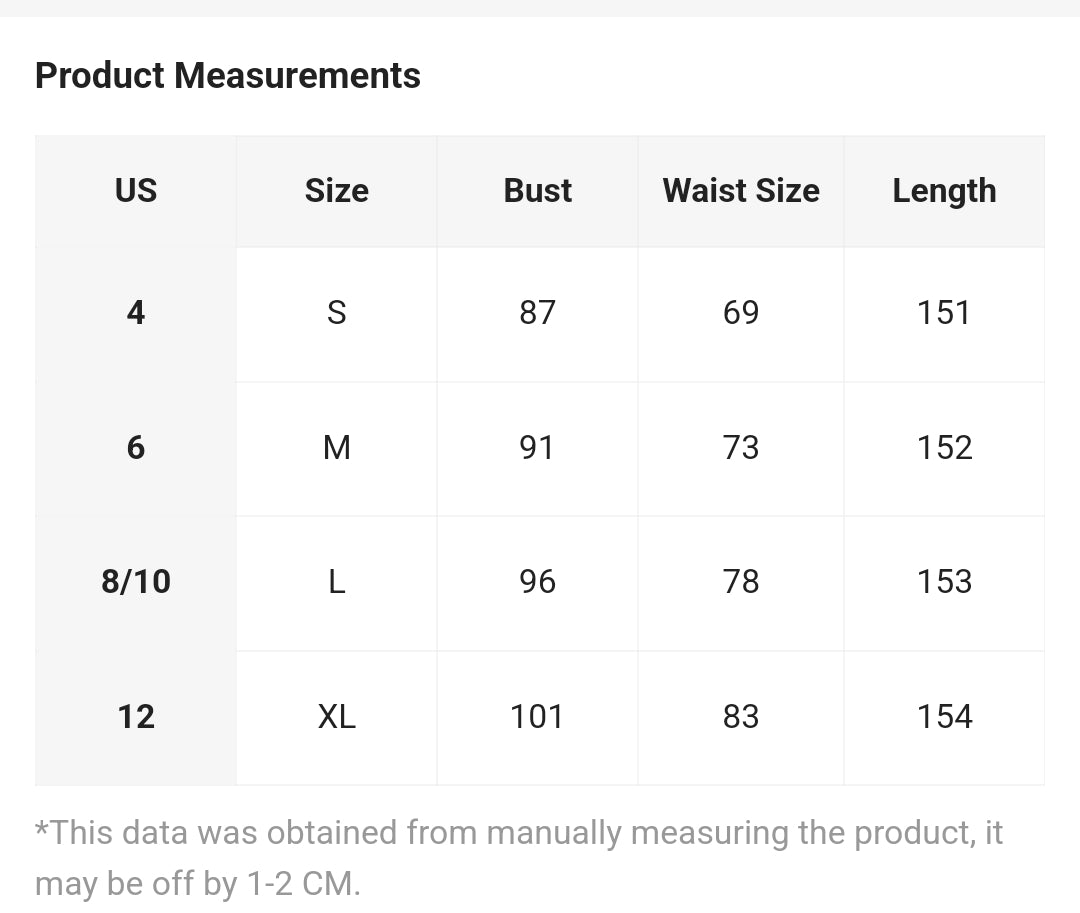Click the waist value 73
1080x913 pixels.
[x=741, y=448]
